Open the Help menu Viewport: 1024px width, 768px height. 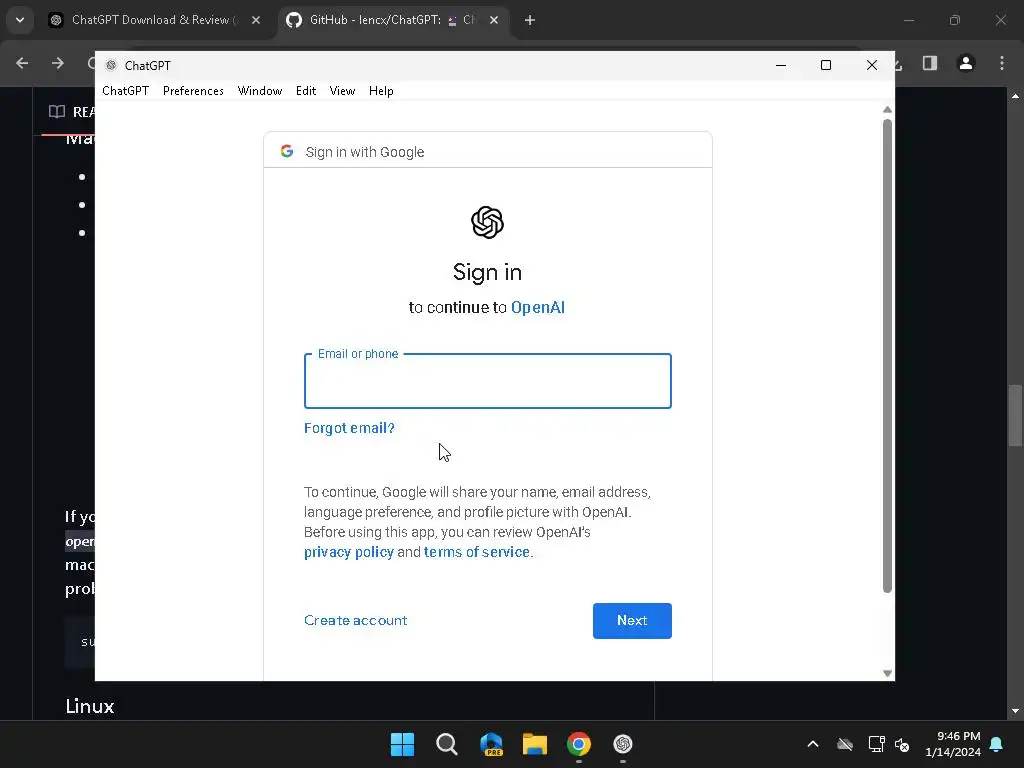point(381,91)
